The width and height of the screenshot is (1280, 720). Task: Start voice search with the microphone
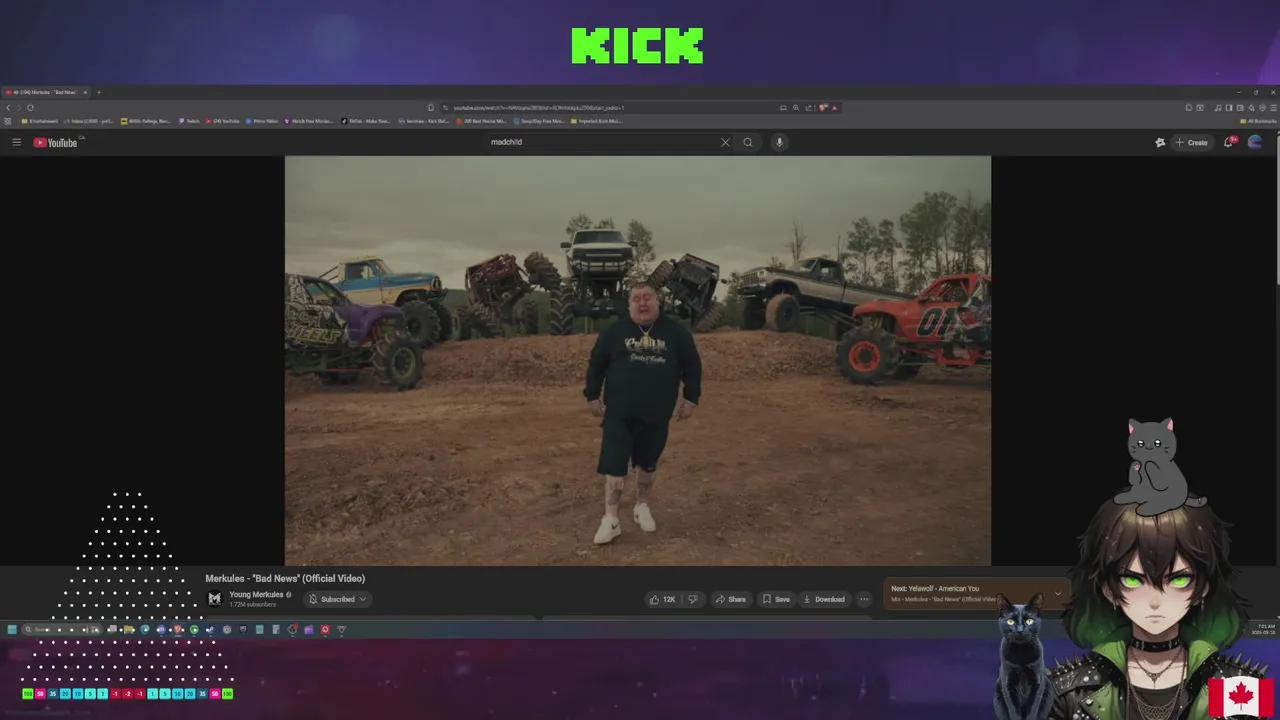point(779,142)
